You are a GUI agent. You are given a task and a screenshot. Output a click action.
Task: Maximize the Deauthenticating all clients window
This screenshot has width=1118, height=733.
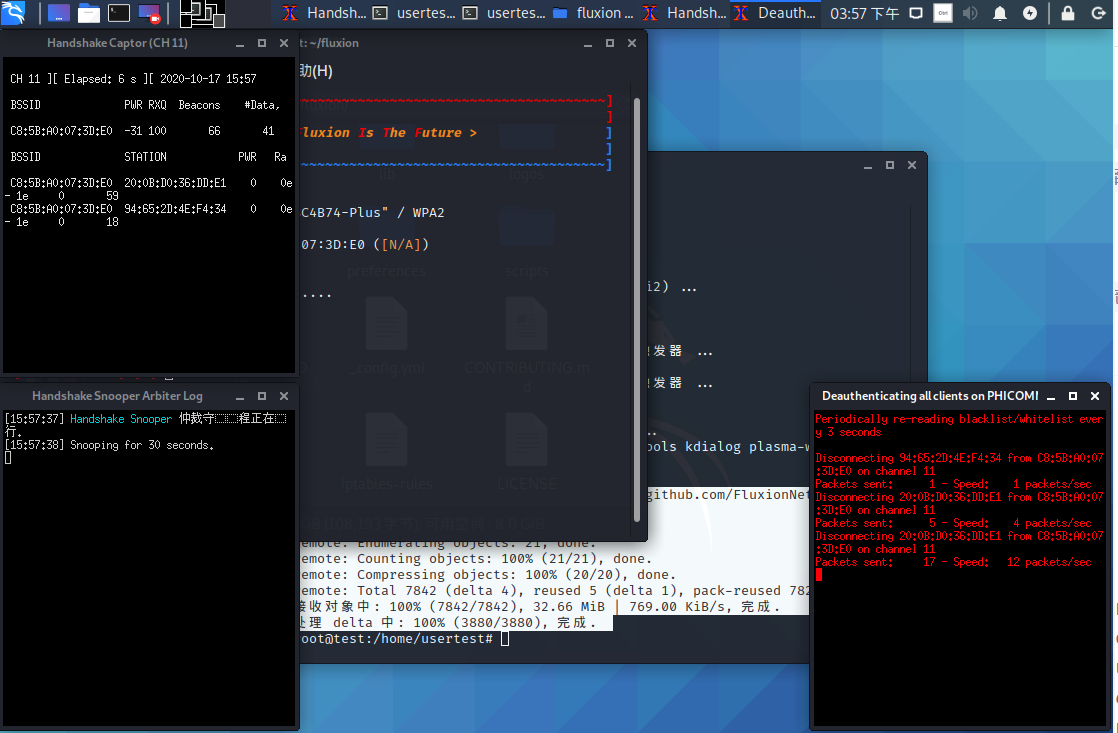pos(1072,396)
